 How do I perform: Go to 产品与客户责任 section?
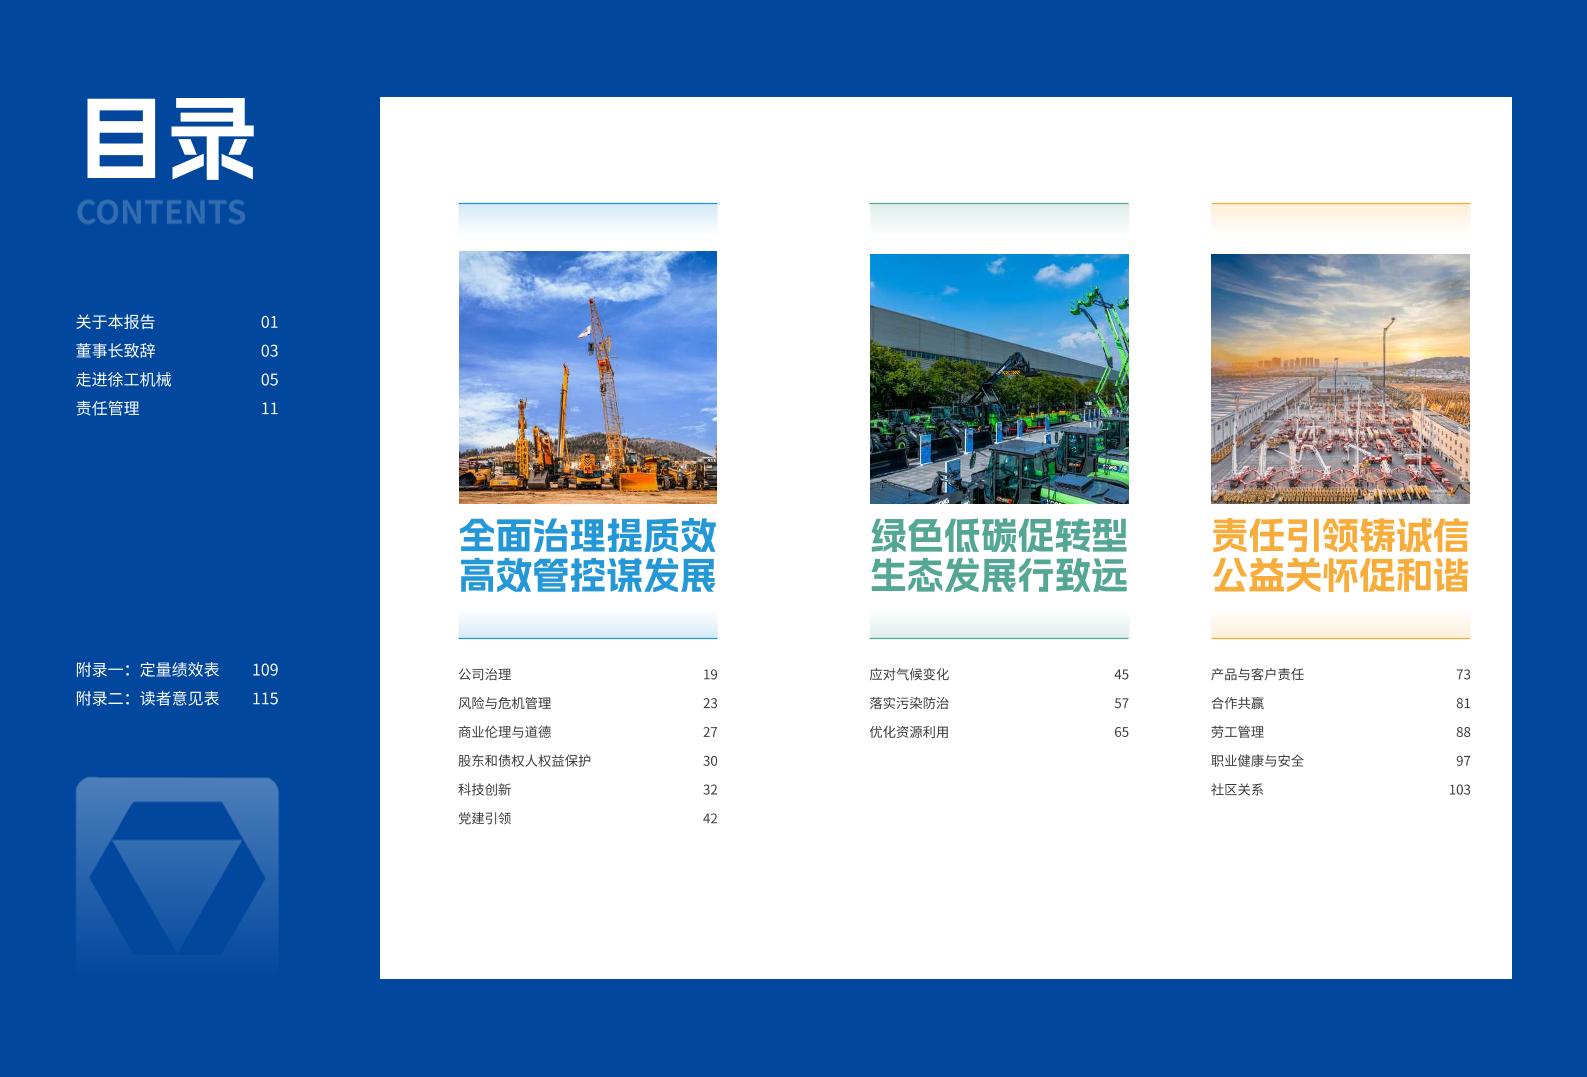1257,675
